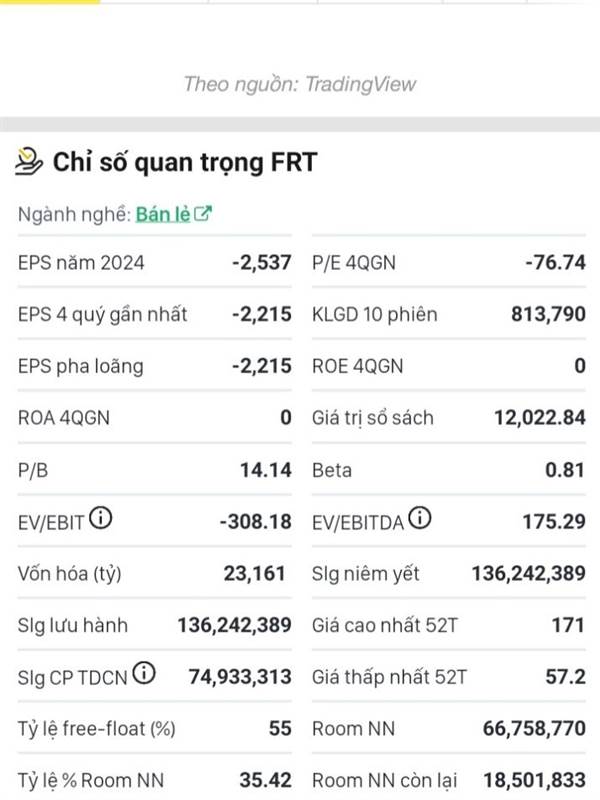Click the Tỷ lệ free-float (%) row label

[97, 729]
